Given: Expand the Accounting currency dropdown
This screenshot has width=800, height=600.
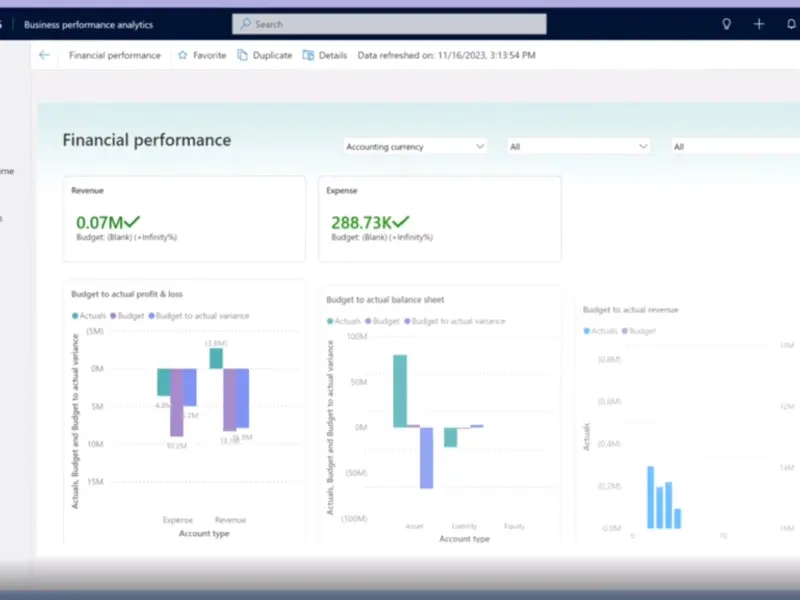Looking at the screenshot, I should click(415, 147).
